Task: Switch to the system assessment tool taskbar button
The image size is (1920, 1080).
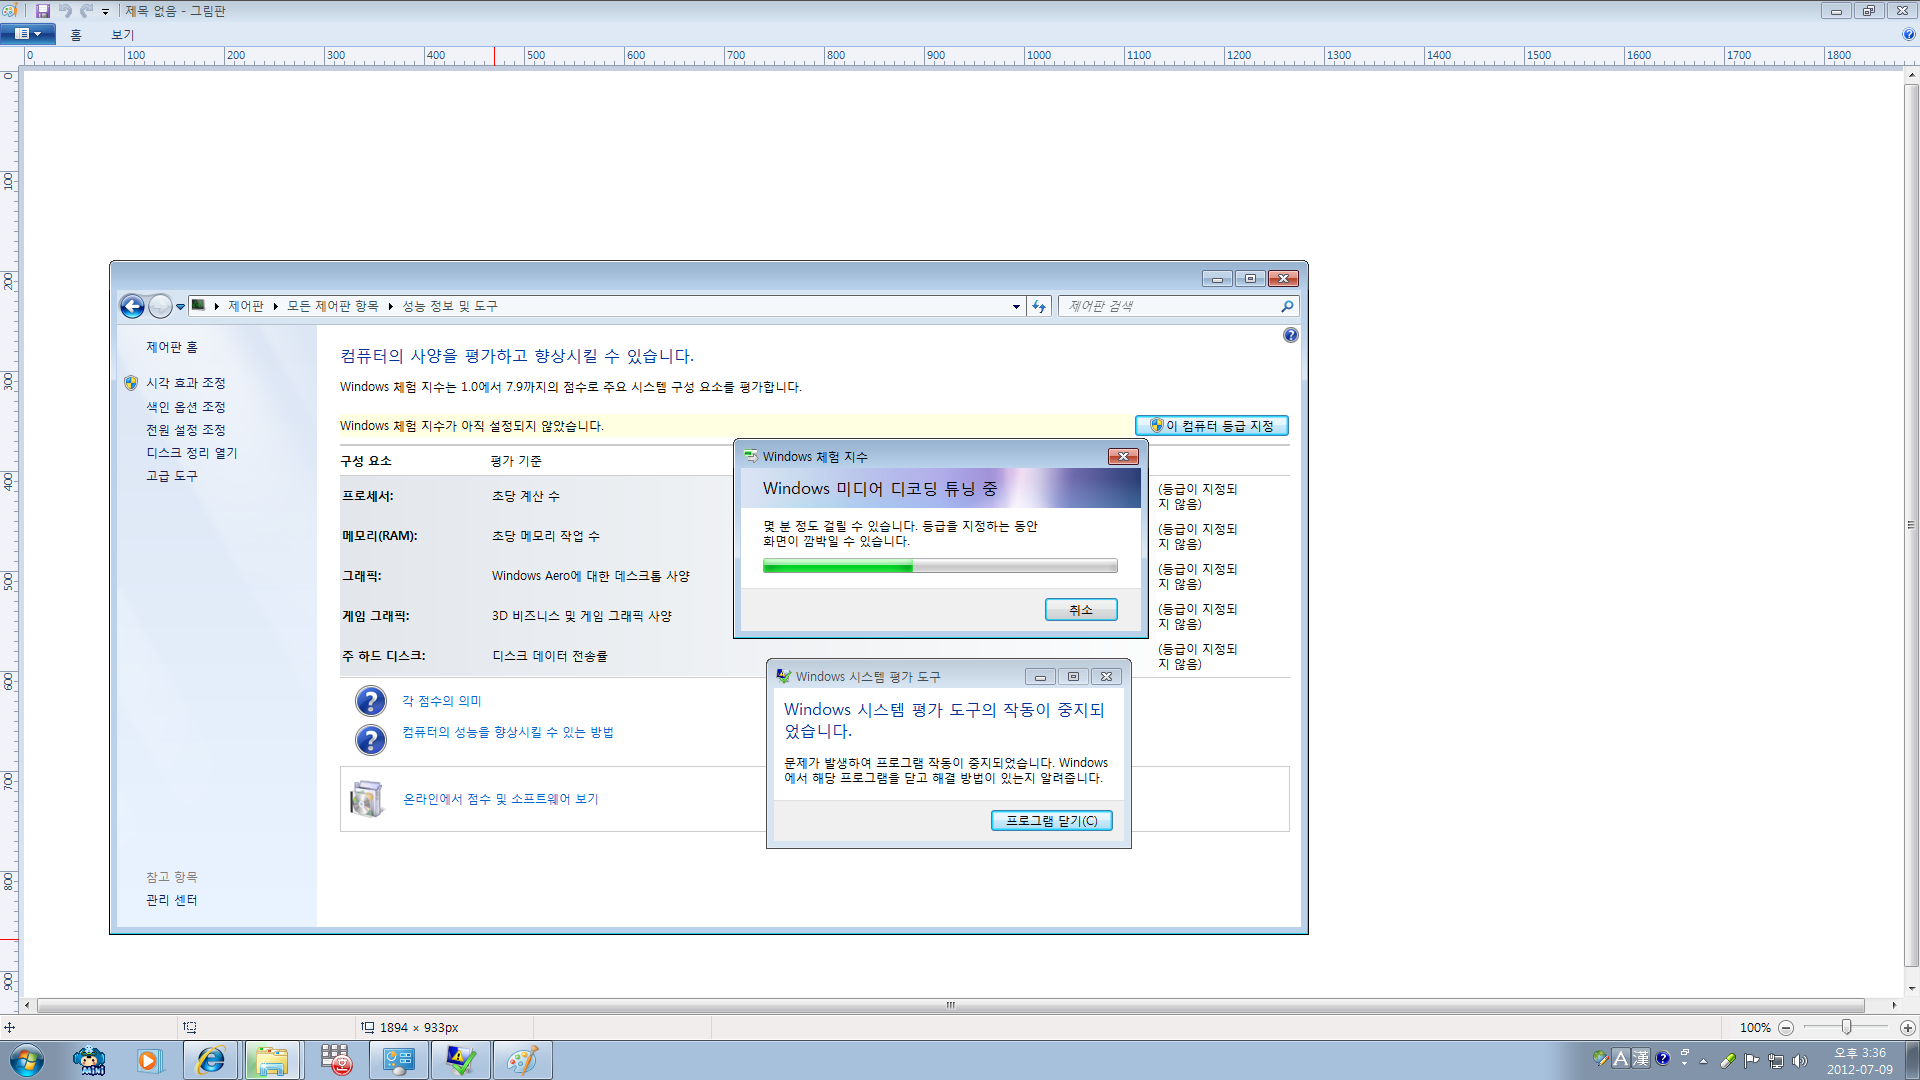Action: (x=461, y=1060)
